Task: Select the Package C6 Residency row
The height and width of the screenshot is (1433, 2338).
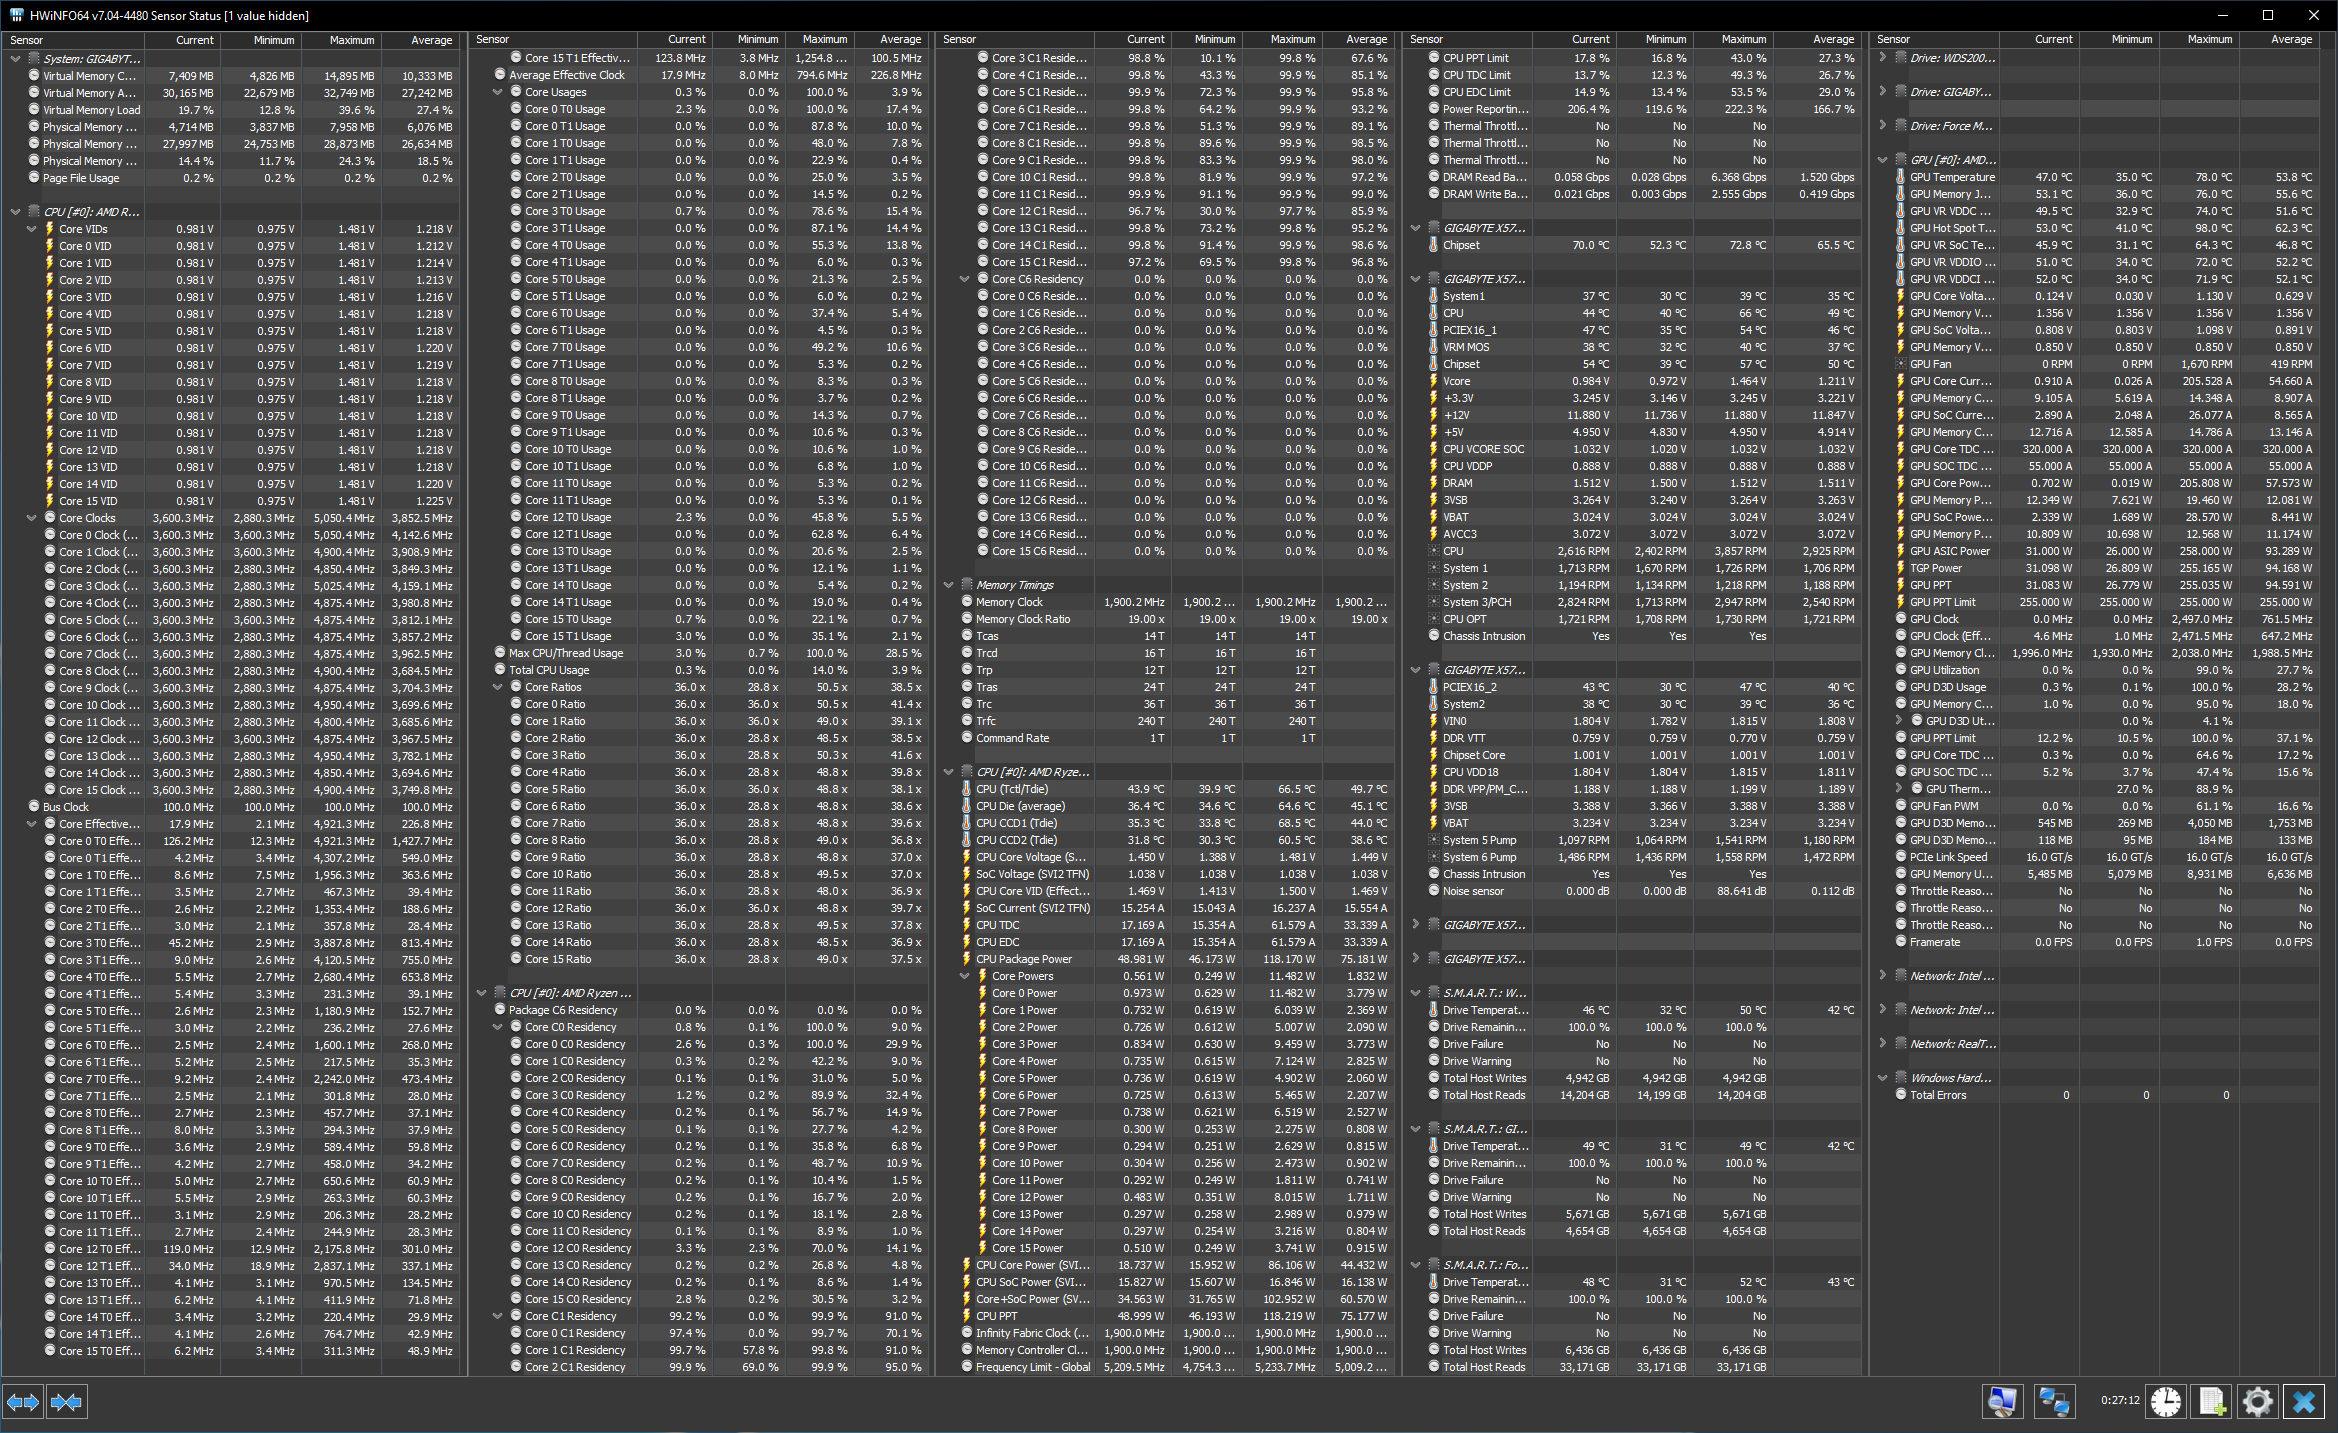Action: coord(698,1010)
